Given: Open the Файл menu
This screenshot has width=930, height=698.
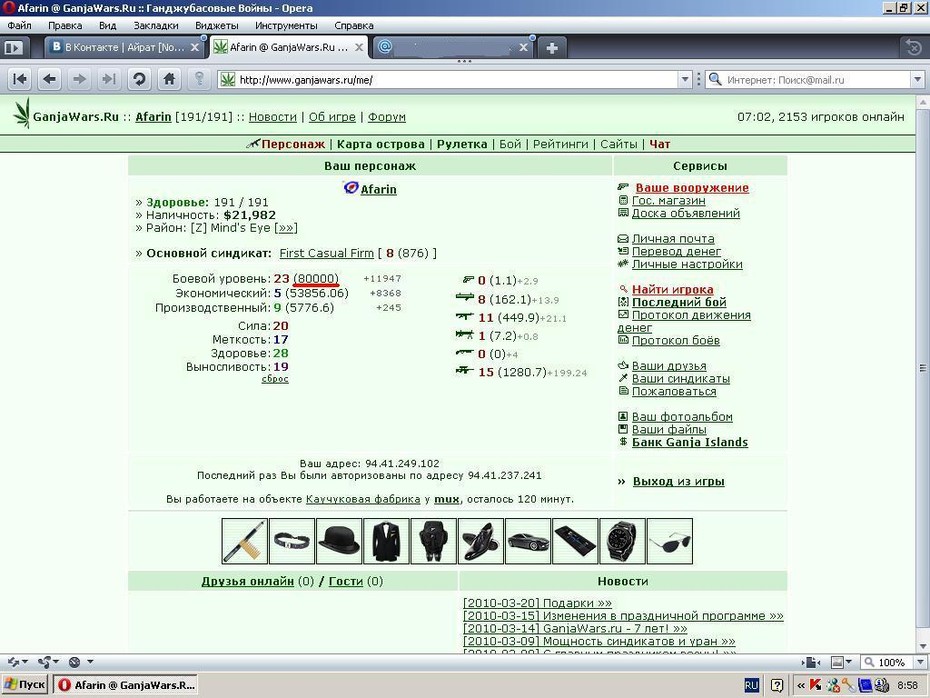Looking at the screenshot, I should coord(19,26).
